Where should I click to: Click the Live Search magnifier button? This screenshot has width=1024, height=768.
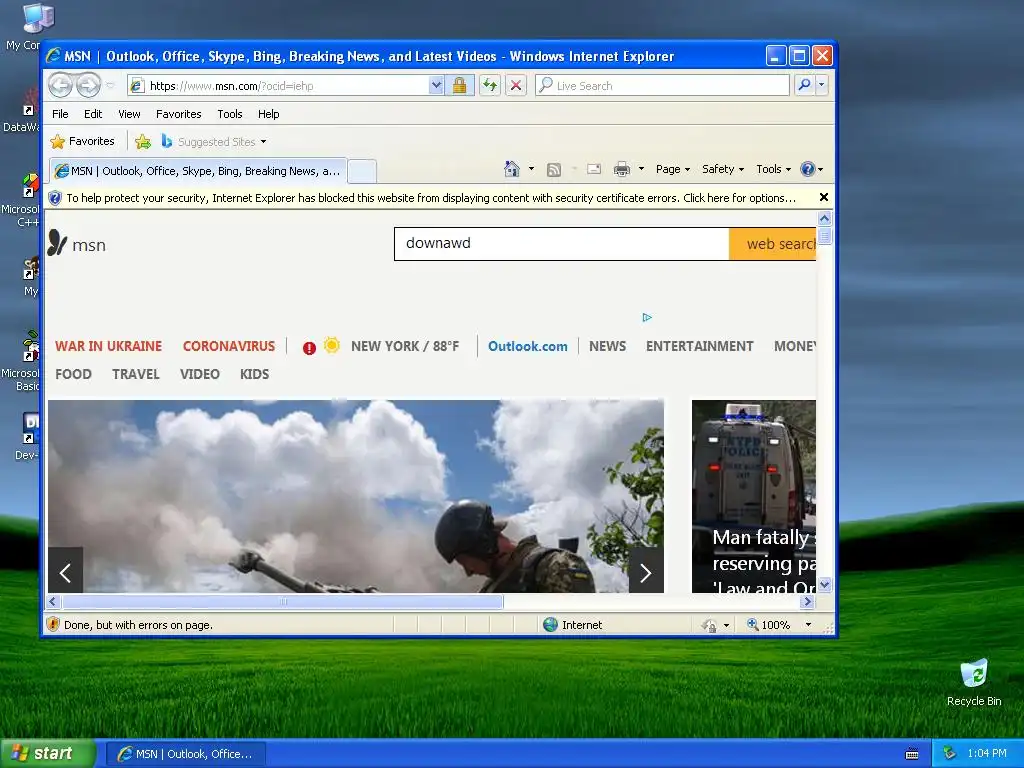point(805,85)
